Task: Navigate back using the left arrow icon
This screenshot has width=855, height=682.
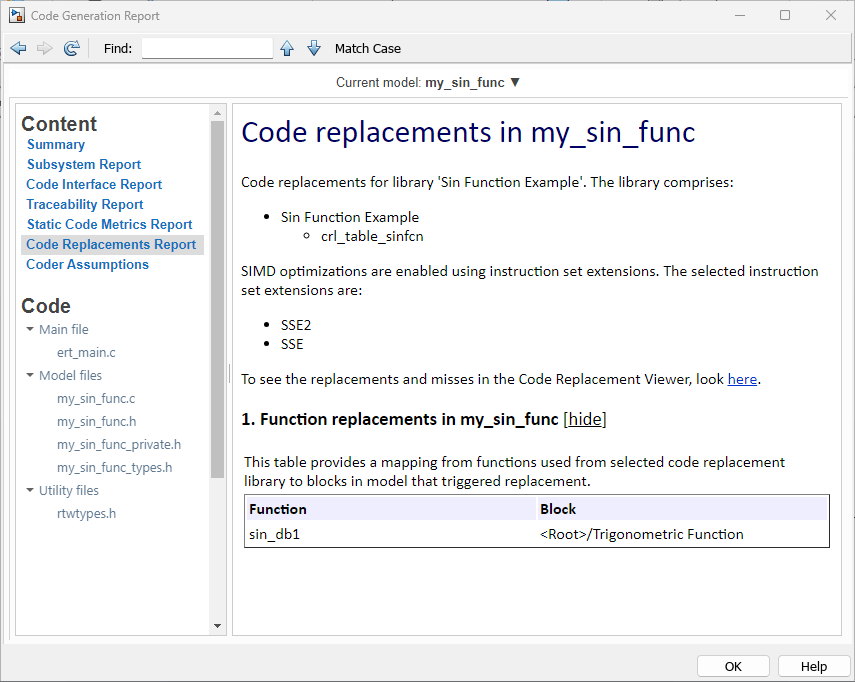Action: click(18, 48)
